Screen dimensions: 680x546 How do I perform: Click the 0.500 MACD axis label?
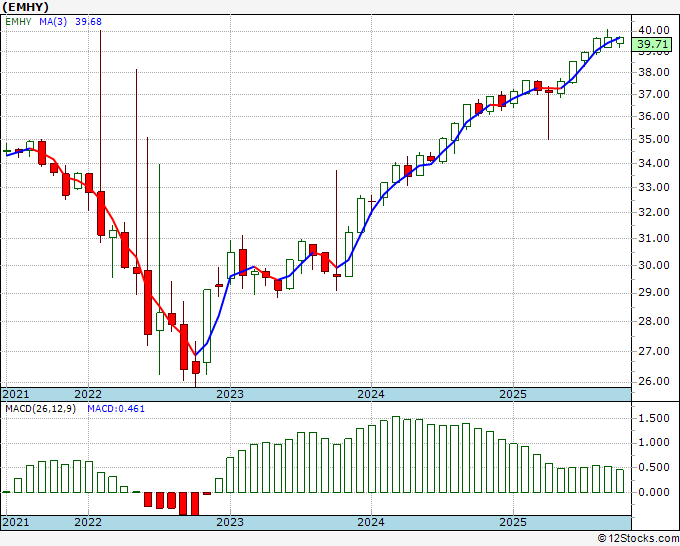point(654,468)
